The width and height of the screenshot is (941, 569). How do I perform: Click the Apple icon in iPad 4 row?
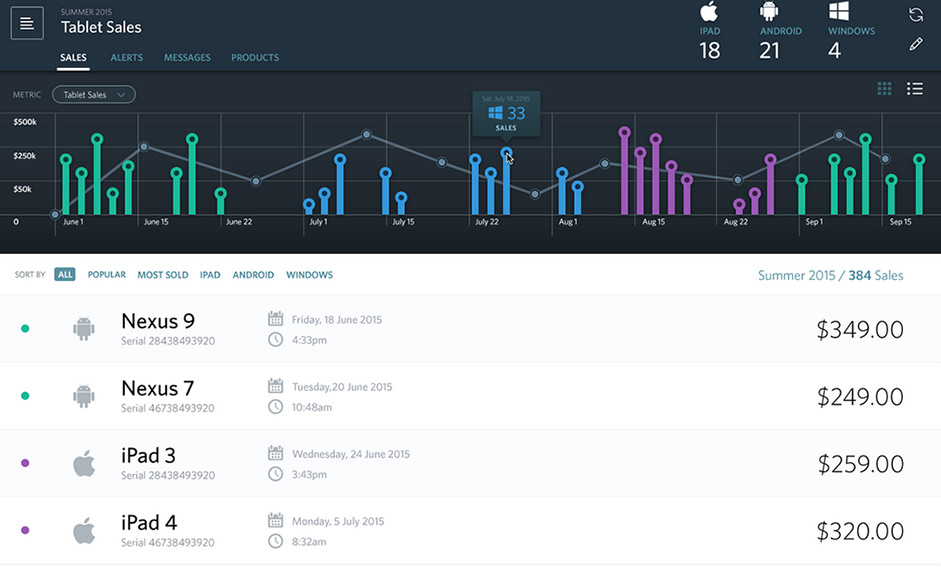[x=84, y=531]
